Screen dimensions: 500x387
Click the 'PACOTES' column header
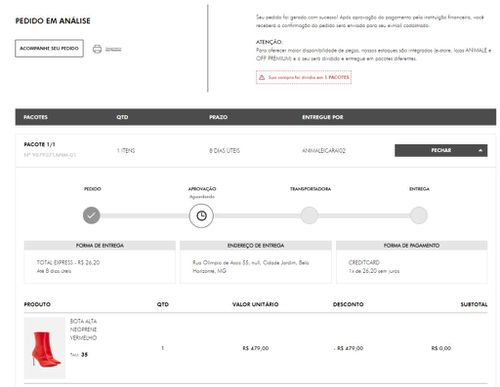pyautogui.click(x=36, y=117)
